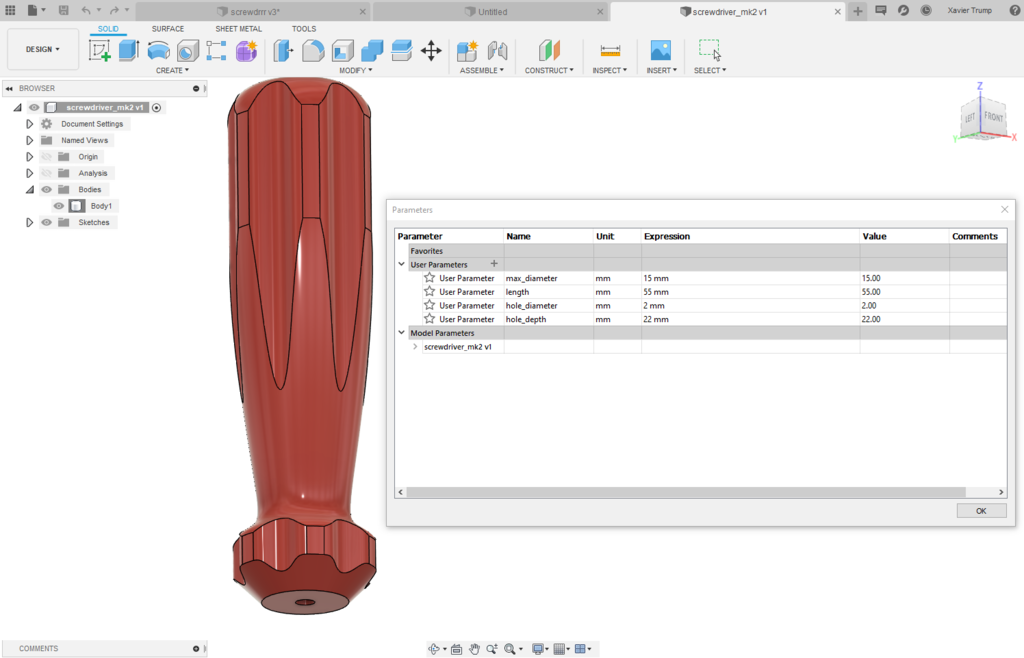The height and width of the screenshot is (658, 1024).
Task: Hide Body1 using its eye icon
Action: (x=59, y=206)
